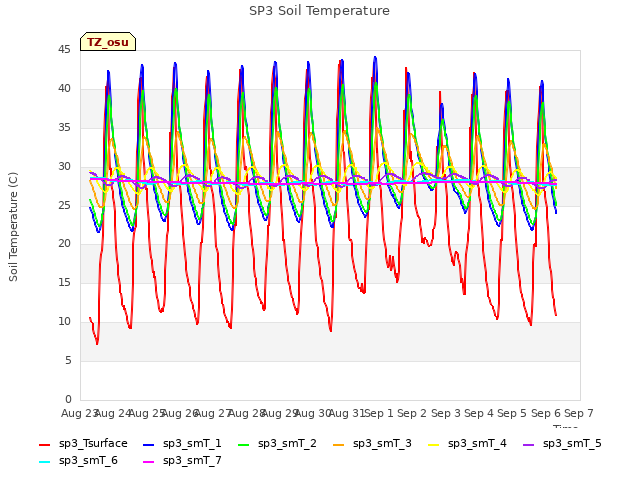The height and width of the screenshot is (480, 640).
Task: Click the blue sp3_smT_1 legend swatch
Action: point(149,444)
